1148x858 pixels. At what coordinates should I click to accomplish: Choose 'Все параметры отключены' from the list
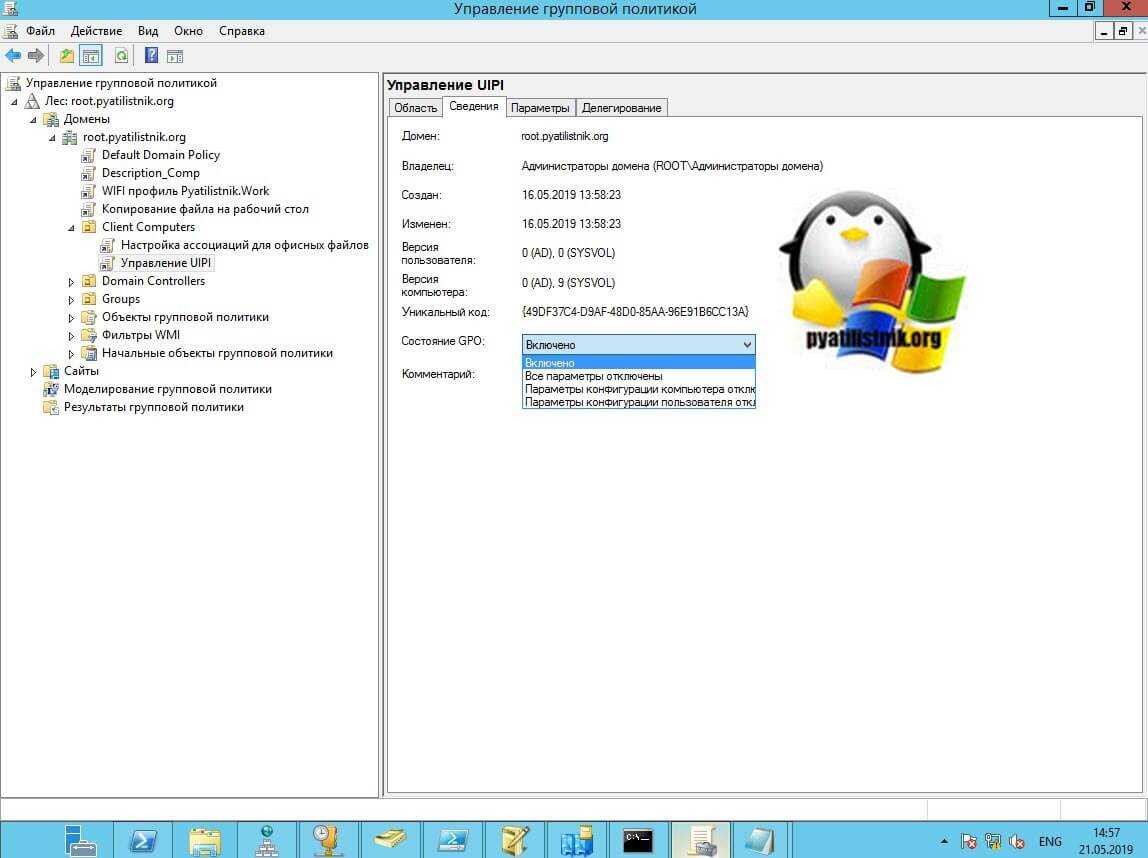(593, 376)
